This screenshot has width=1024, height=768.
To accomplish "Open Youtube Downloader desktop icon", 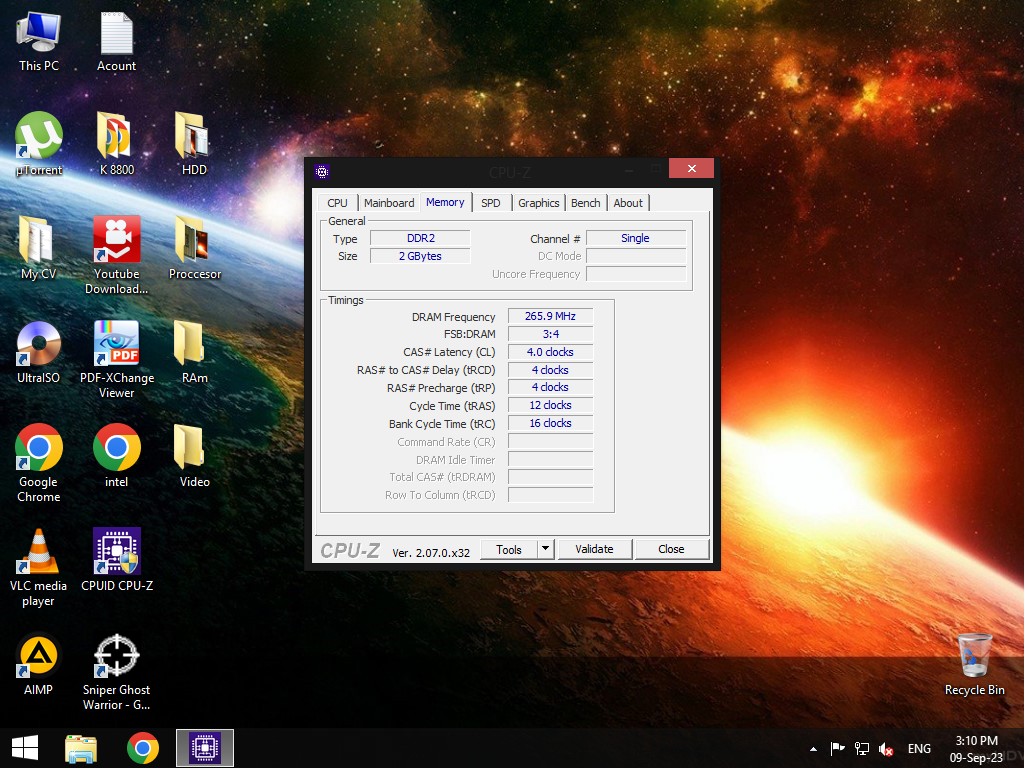I will [x=117, y=240].
